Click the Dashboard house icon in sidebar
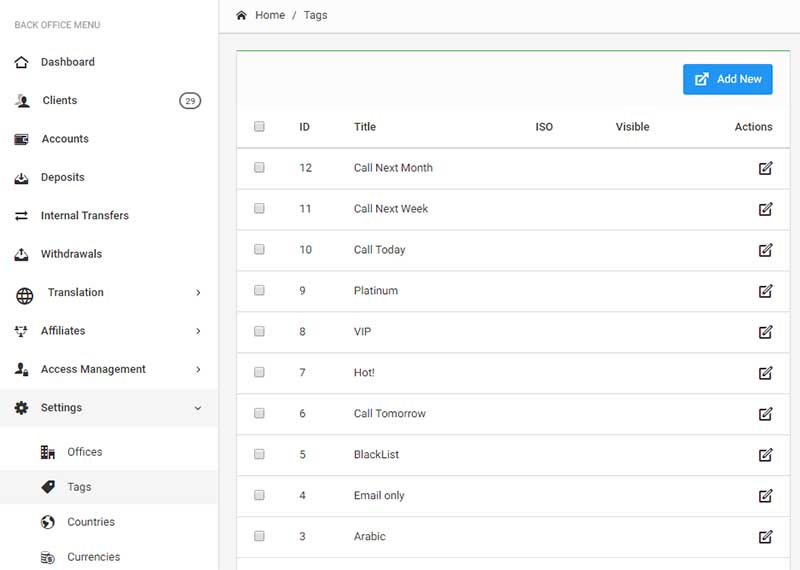This screenshot has height=570, width=800. pyautogui.click(x=22, y=62)
